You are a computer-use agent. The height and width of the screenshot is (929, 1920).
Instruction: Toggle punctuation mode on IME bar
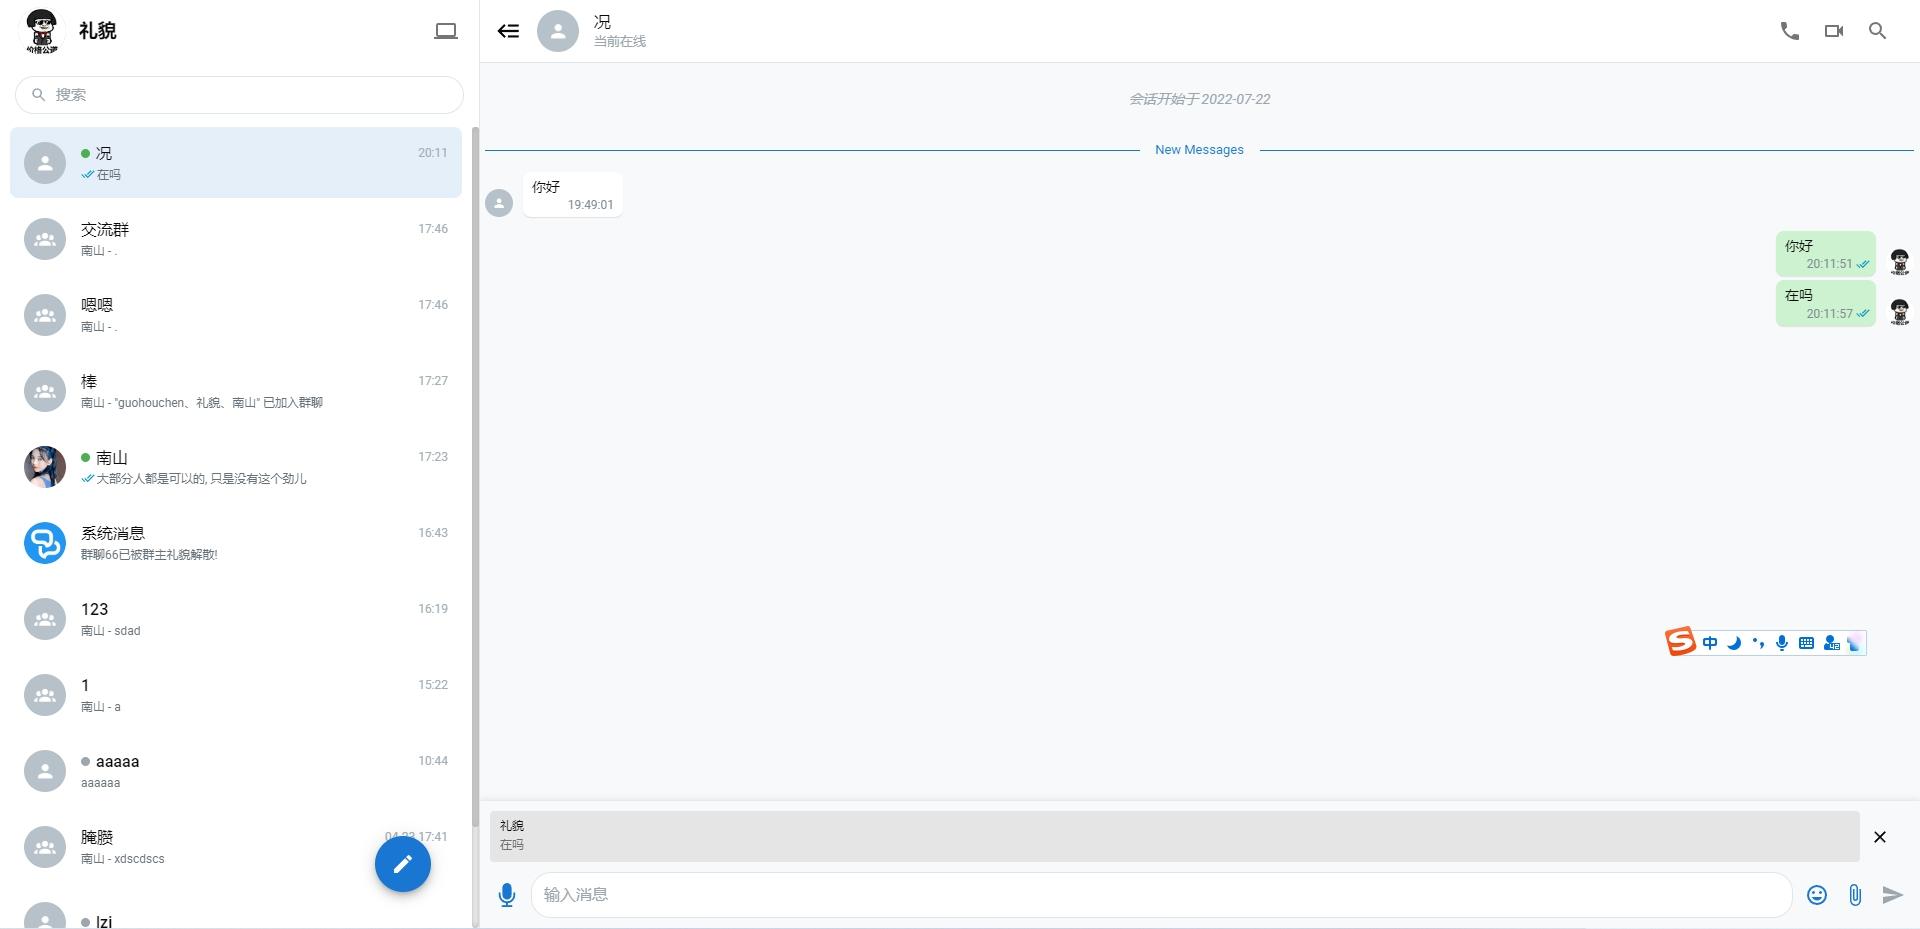1758,643
